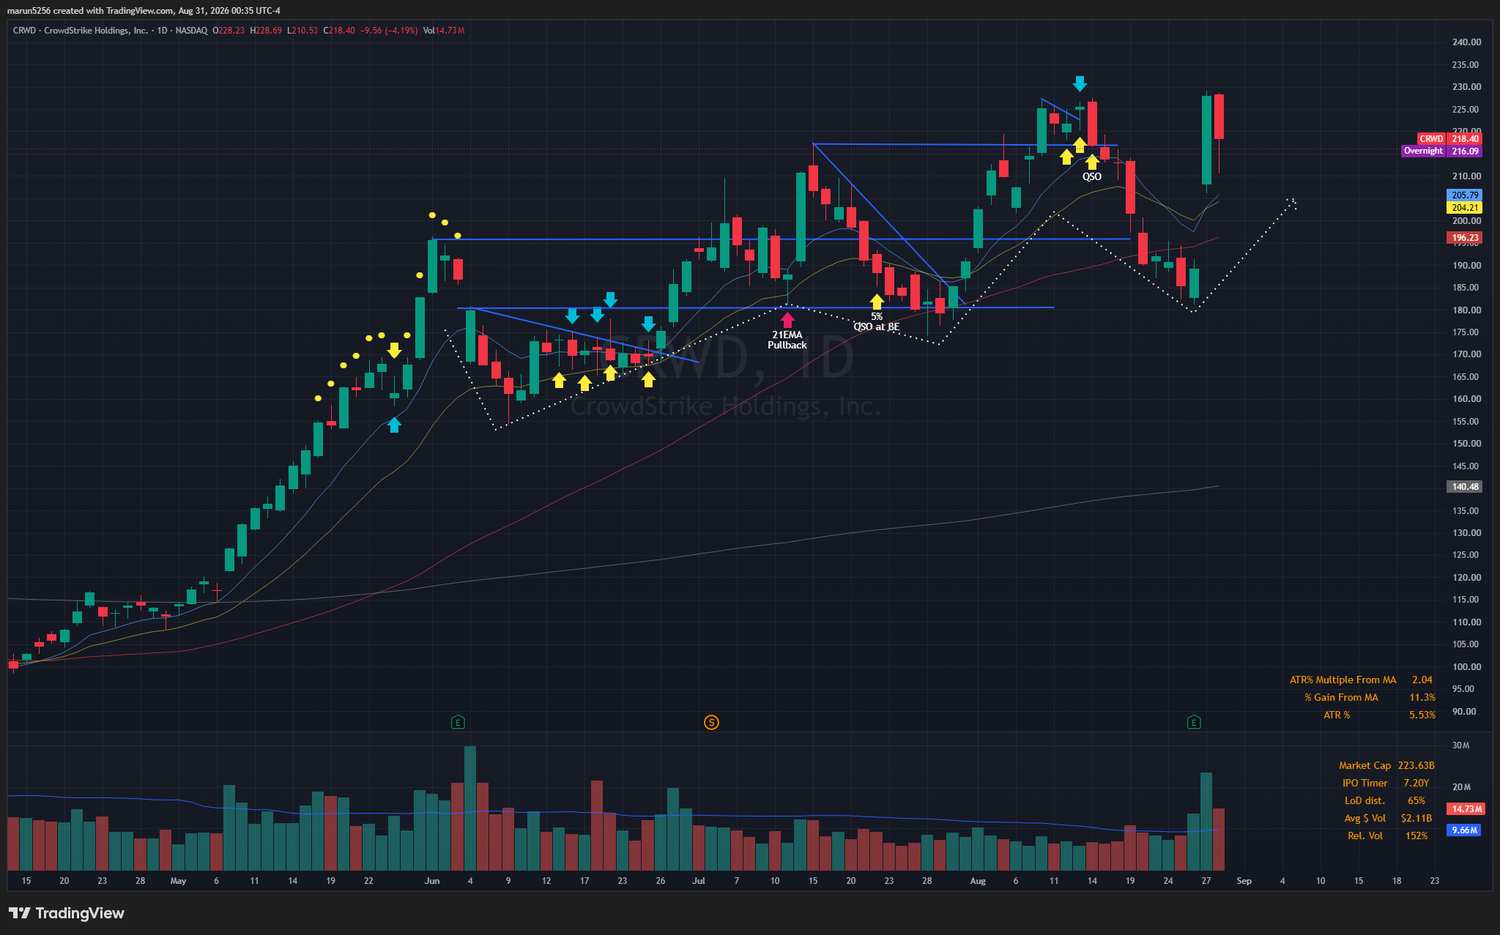Select the 5% QSO at BE annotation
Image resolution: width=1500 pixels, height=935 pixels.
point(876,322)
